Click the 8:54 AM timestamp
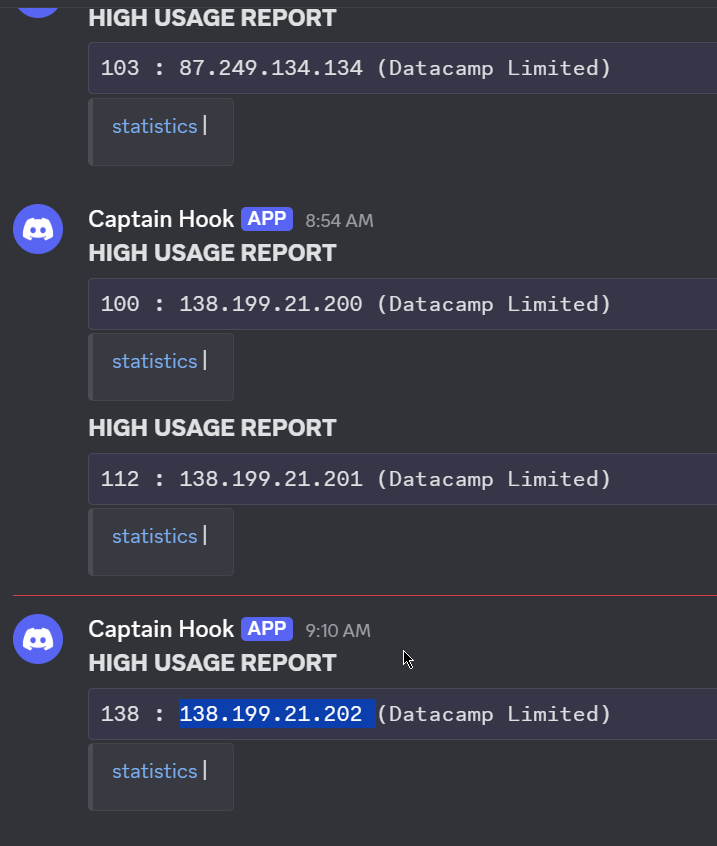 tap(339, 221)
